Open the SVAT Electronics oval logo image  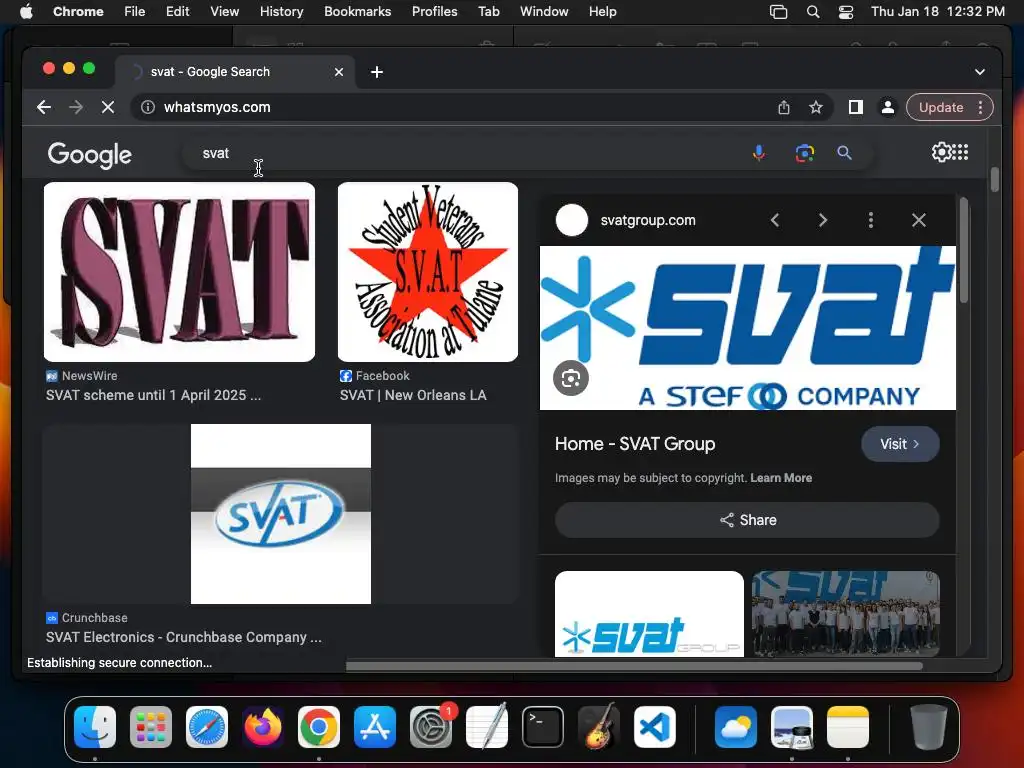pyautogui.click(x=281, y=514)
